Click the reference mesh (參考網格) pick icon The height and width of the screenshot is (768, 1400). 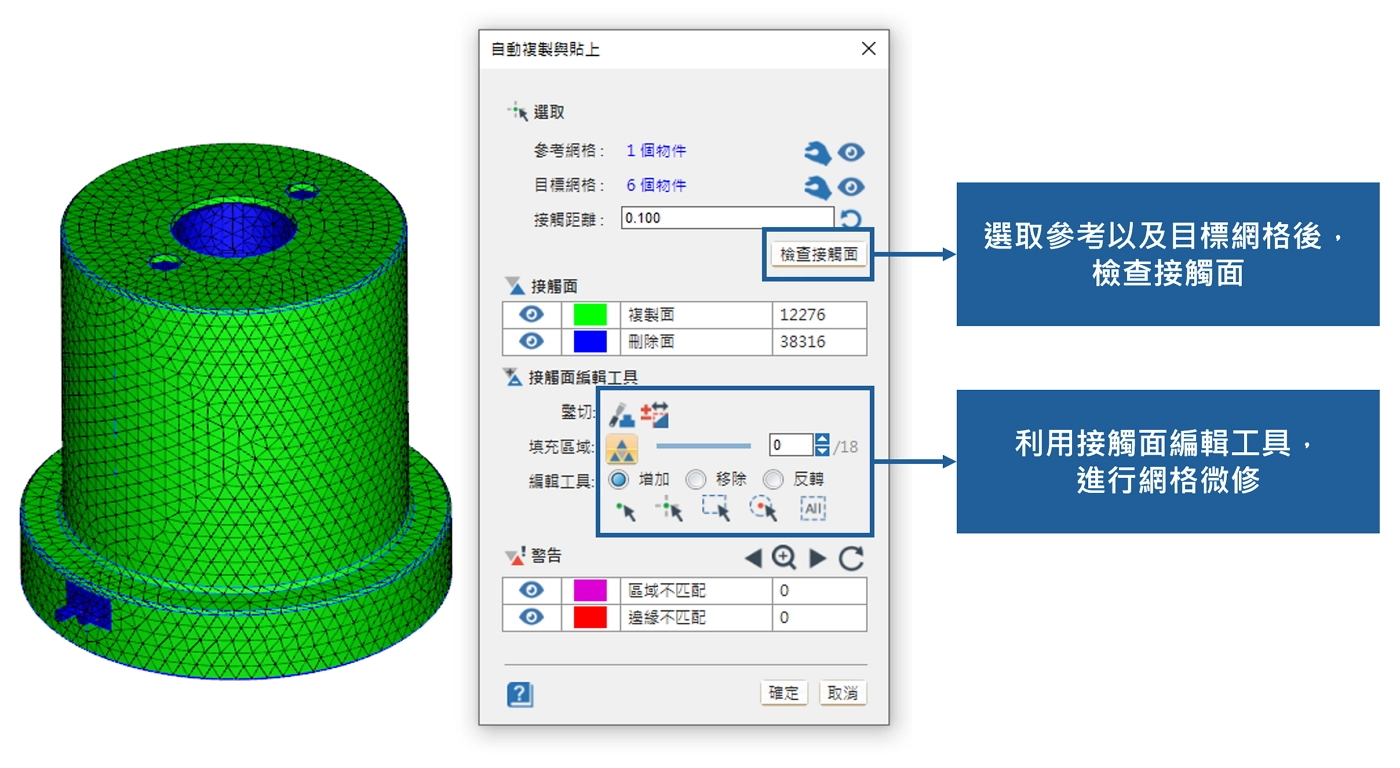817,153
